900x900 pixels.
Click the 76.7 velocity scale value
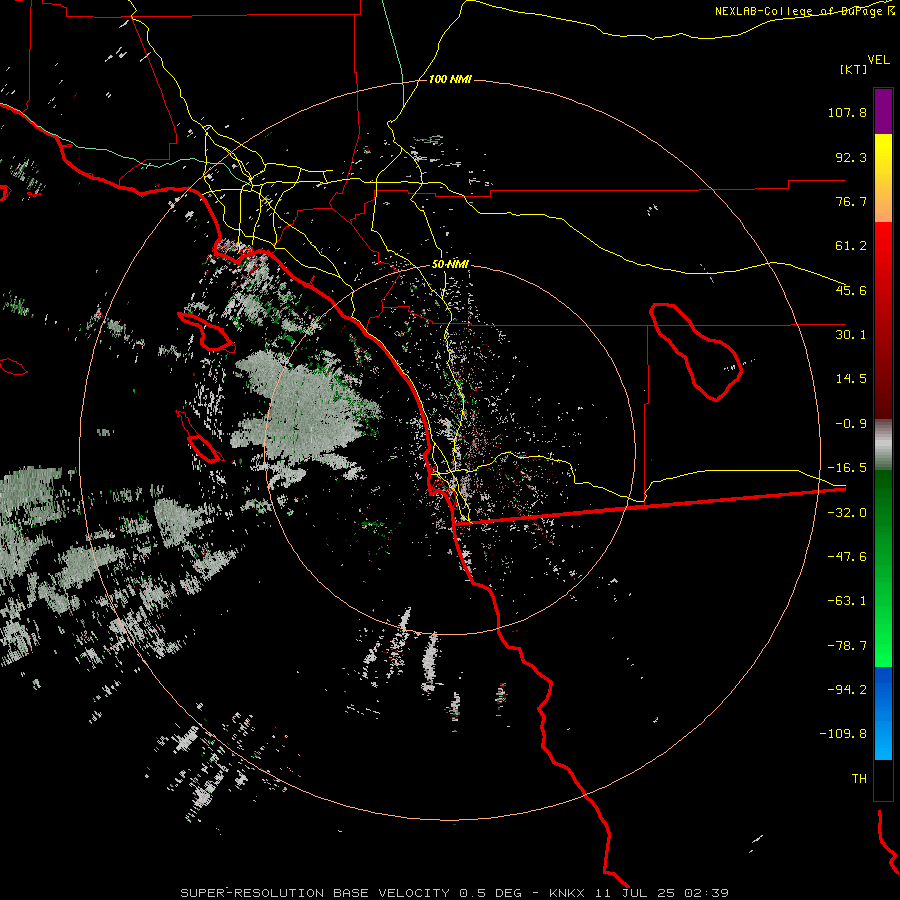tap(851, 201)
